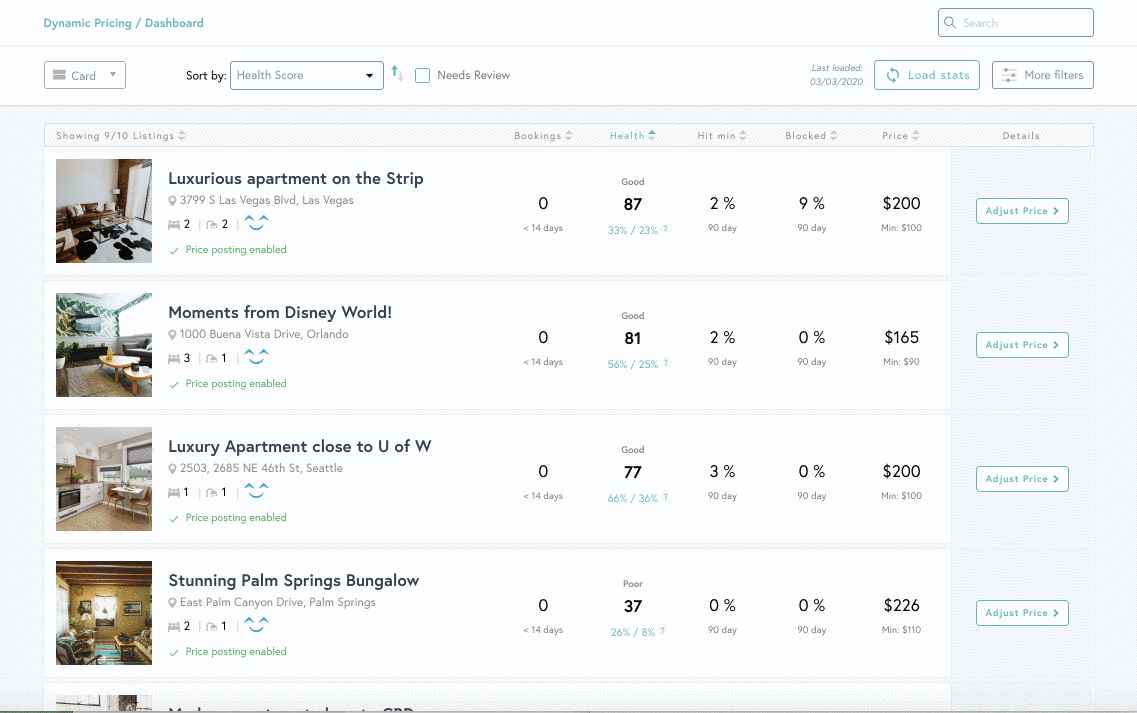Open the Luxurious apartment photo thumbnail
This screenshot has height=713, width=1137.
(x=104, y=211)
